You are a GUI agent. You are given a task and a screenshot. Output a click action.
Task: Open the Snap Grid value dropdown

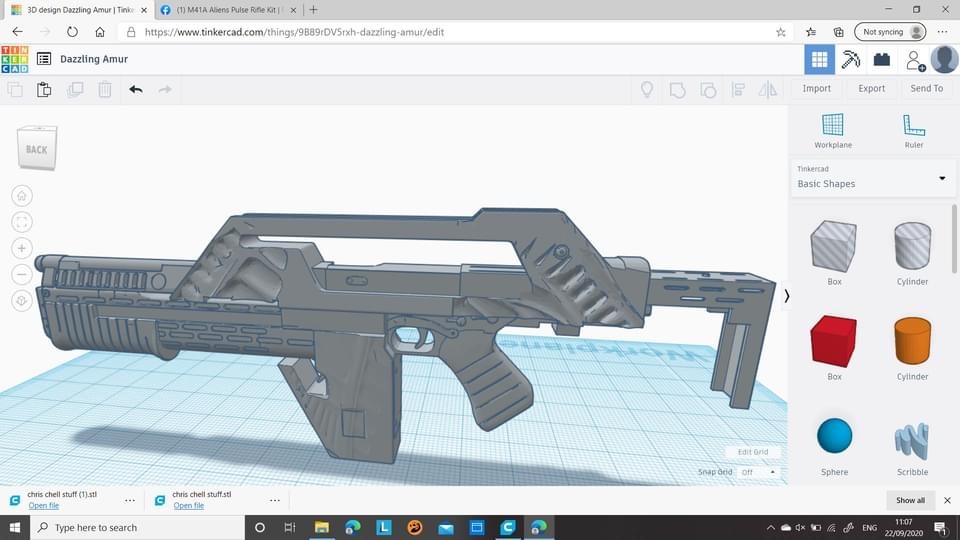click(x=758, y=472)
